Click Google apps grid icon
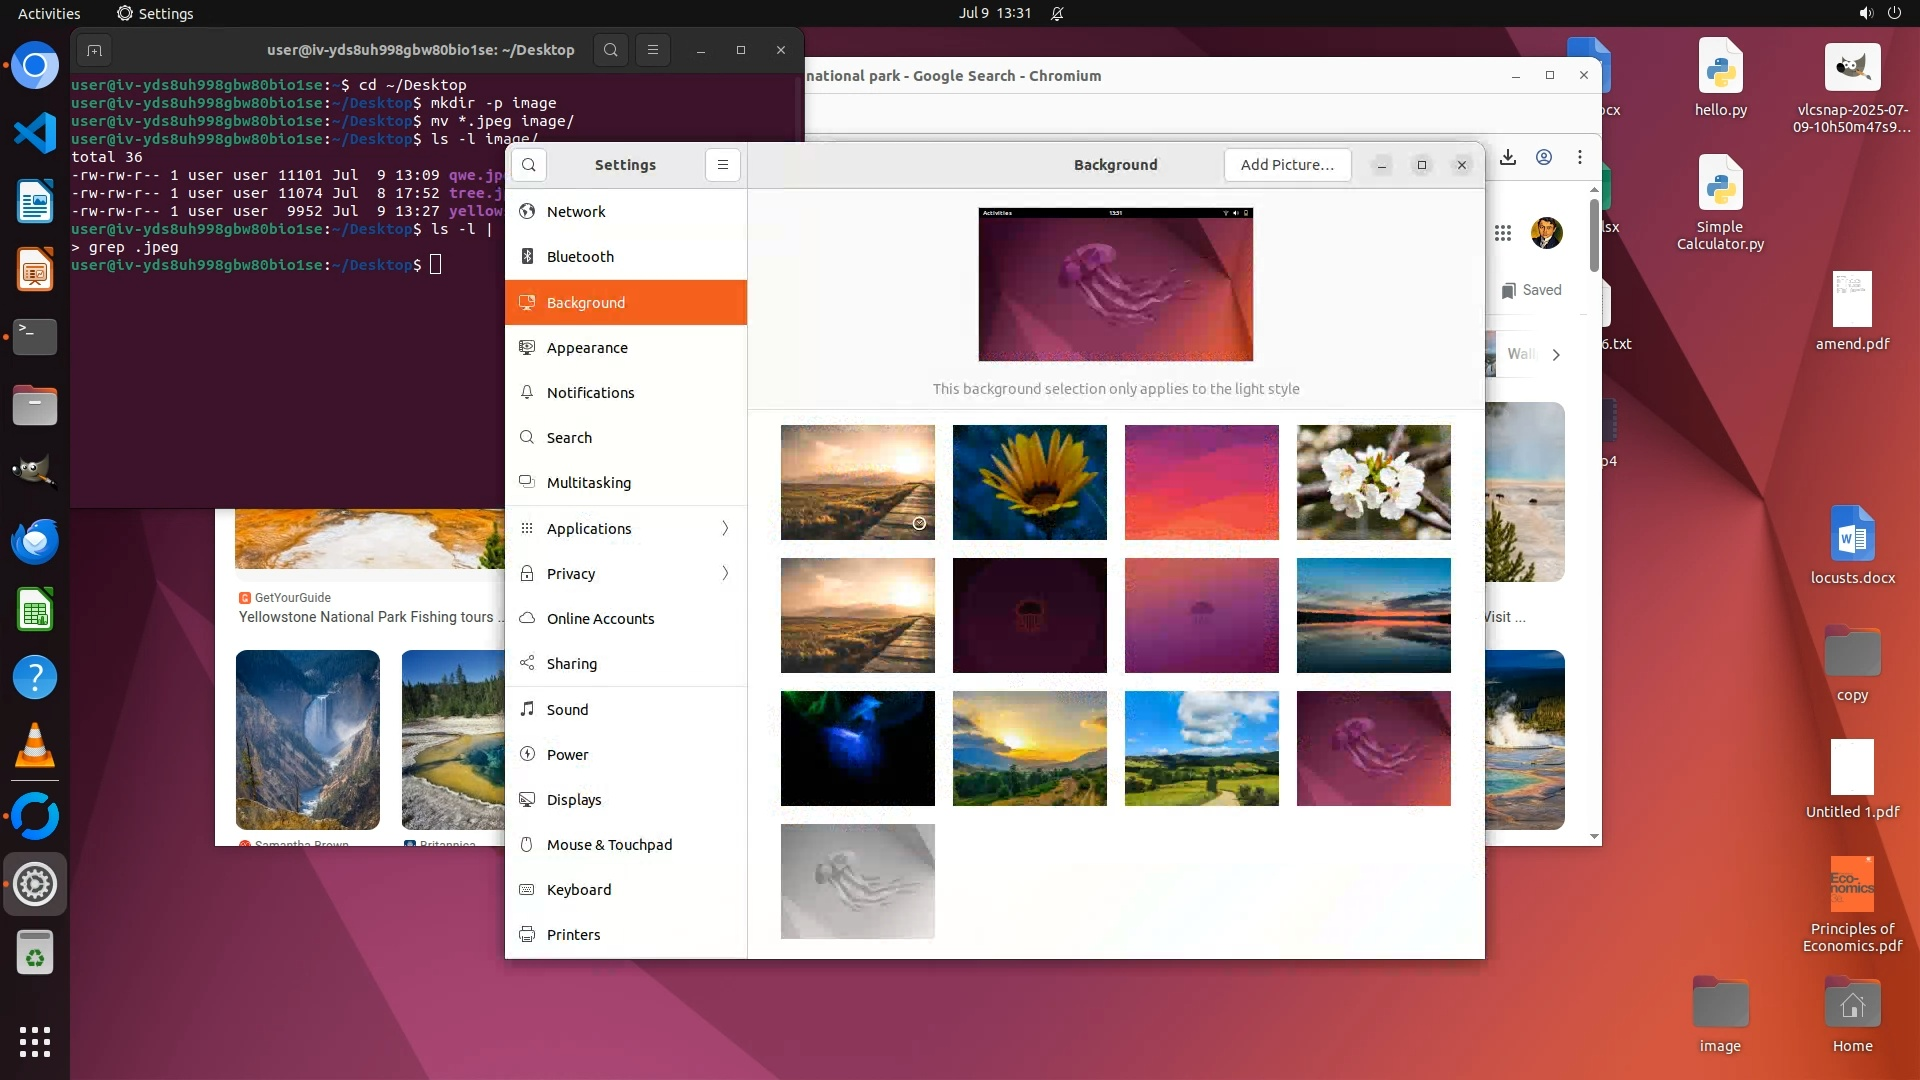Image resolution: width=1920 pixels, height=1080 pixels. (x=1502, y=233)
